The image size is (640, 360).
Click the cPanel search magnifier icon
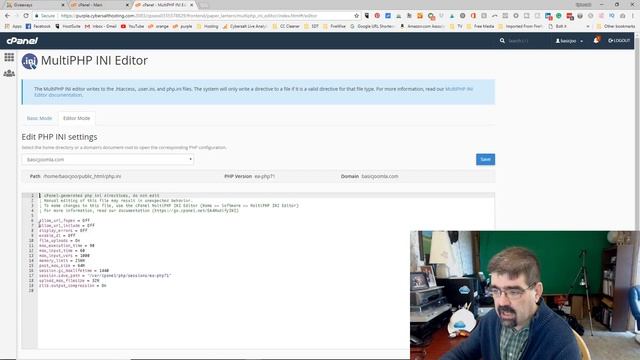point(502,41)
